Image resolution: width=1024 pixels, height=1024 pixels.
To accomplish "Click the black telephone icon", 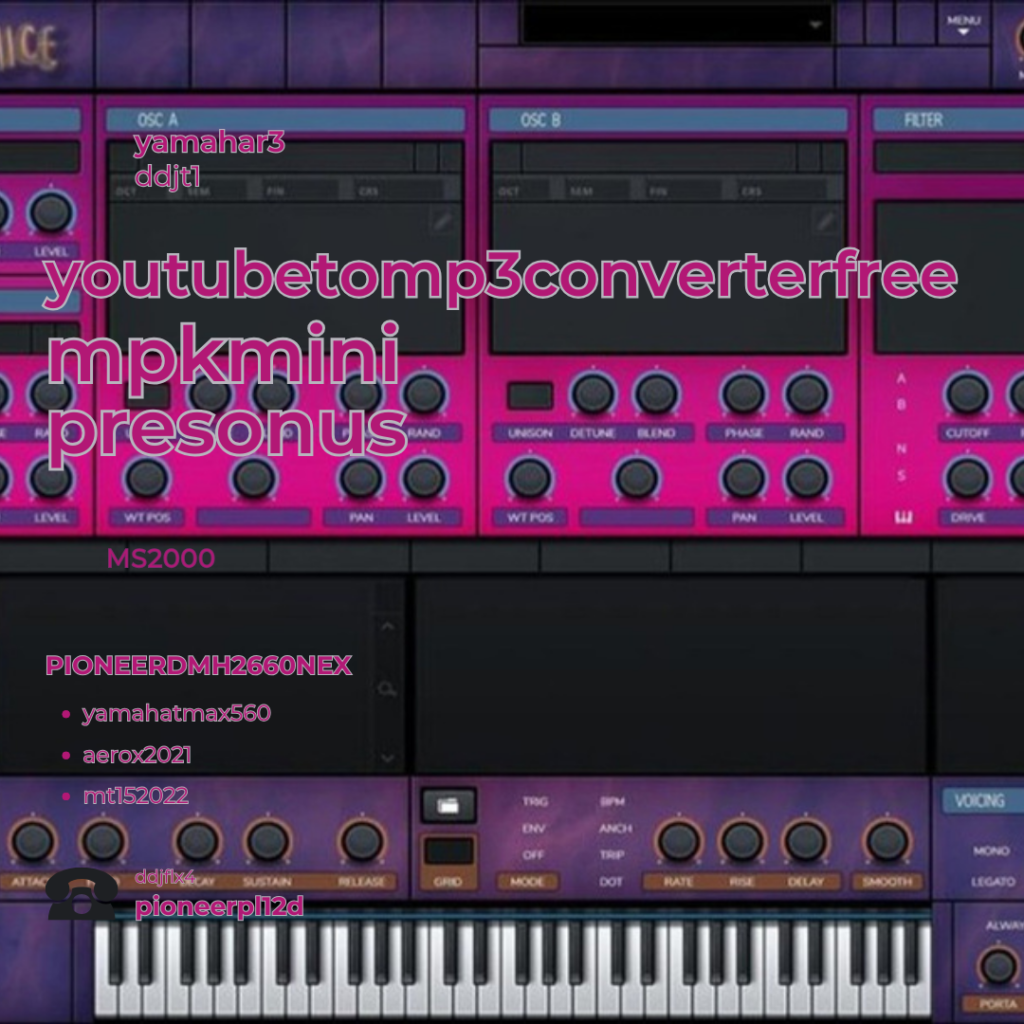I will 82,894.
